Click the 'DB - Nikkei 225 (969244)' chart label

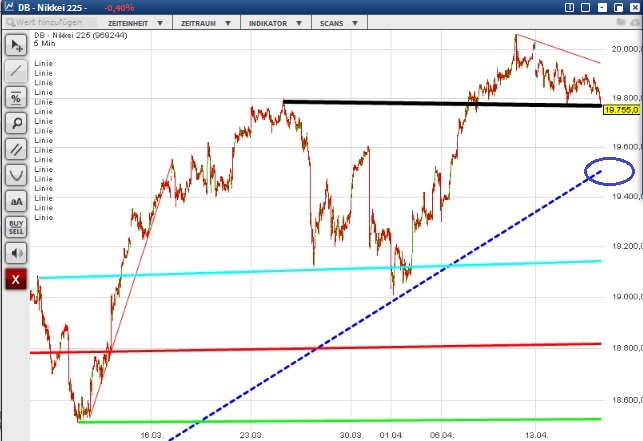point(81,35)
